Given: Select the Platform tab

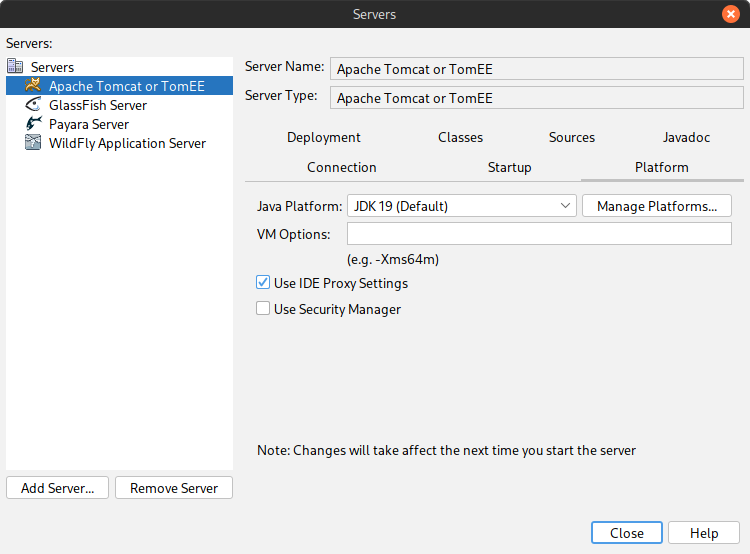Looking at the screenshot, I should point(662,167).
